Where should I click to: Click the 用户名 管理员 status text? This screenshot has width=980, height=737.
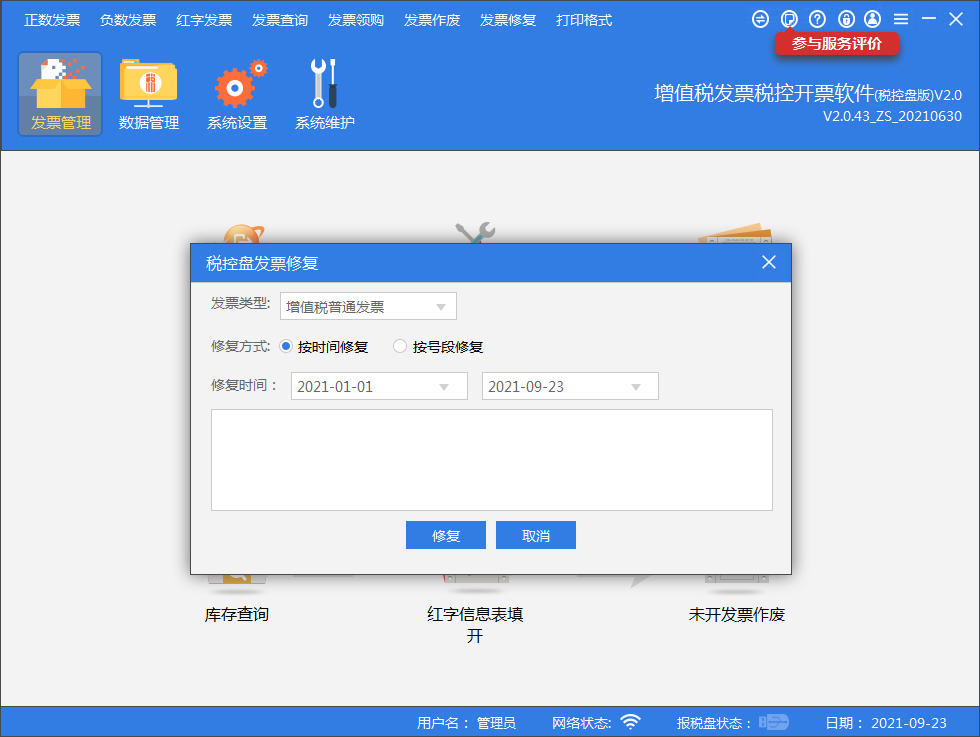[x=466, y=723]
